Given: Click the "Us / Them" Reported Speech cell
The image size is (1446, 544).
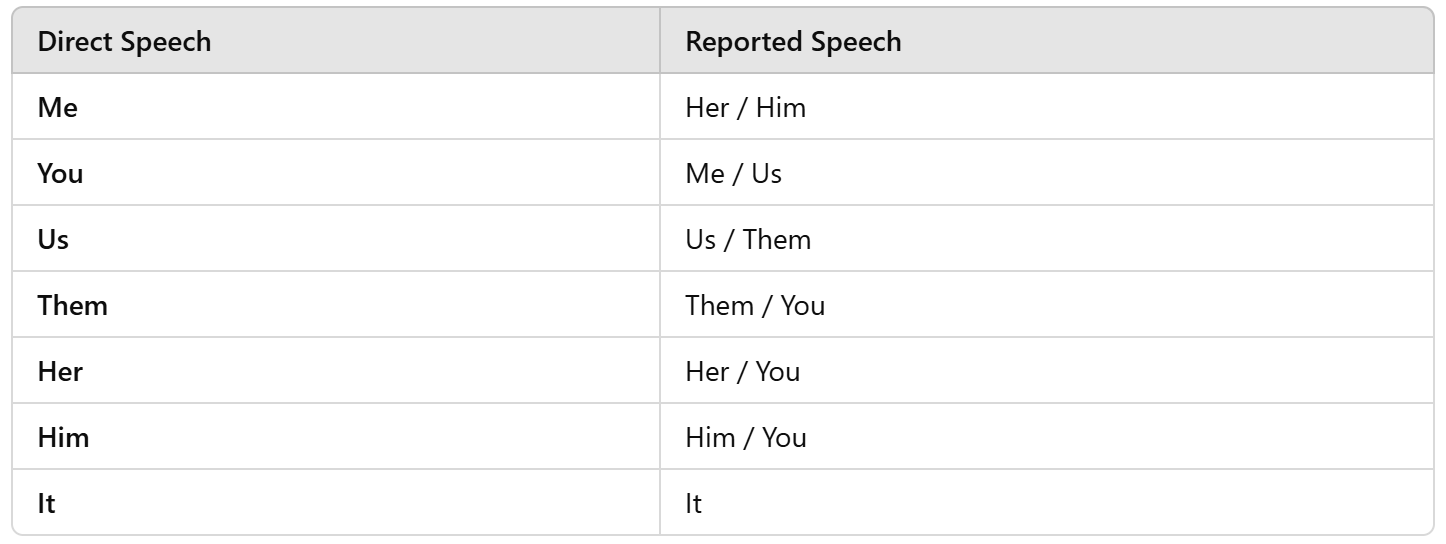Looking at the screenshot, I should (748, 240).
